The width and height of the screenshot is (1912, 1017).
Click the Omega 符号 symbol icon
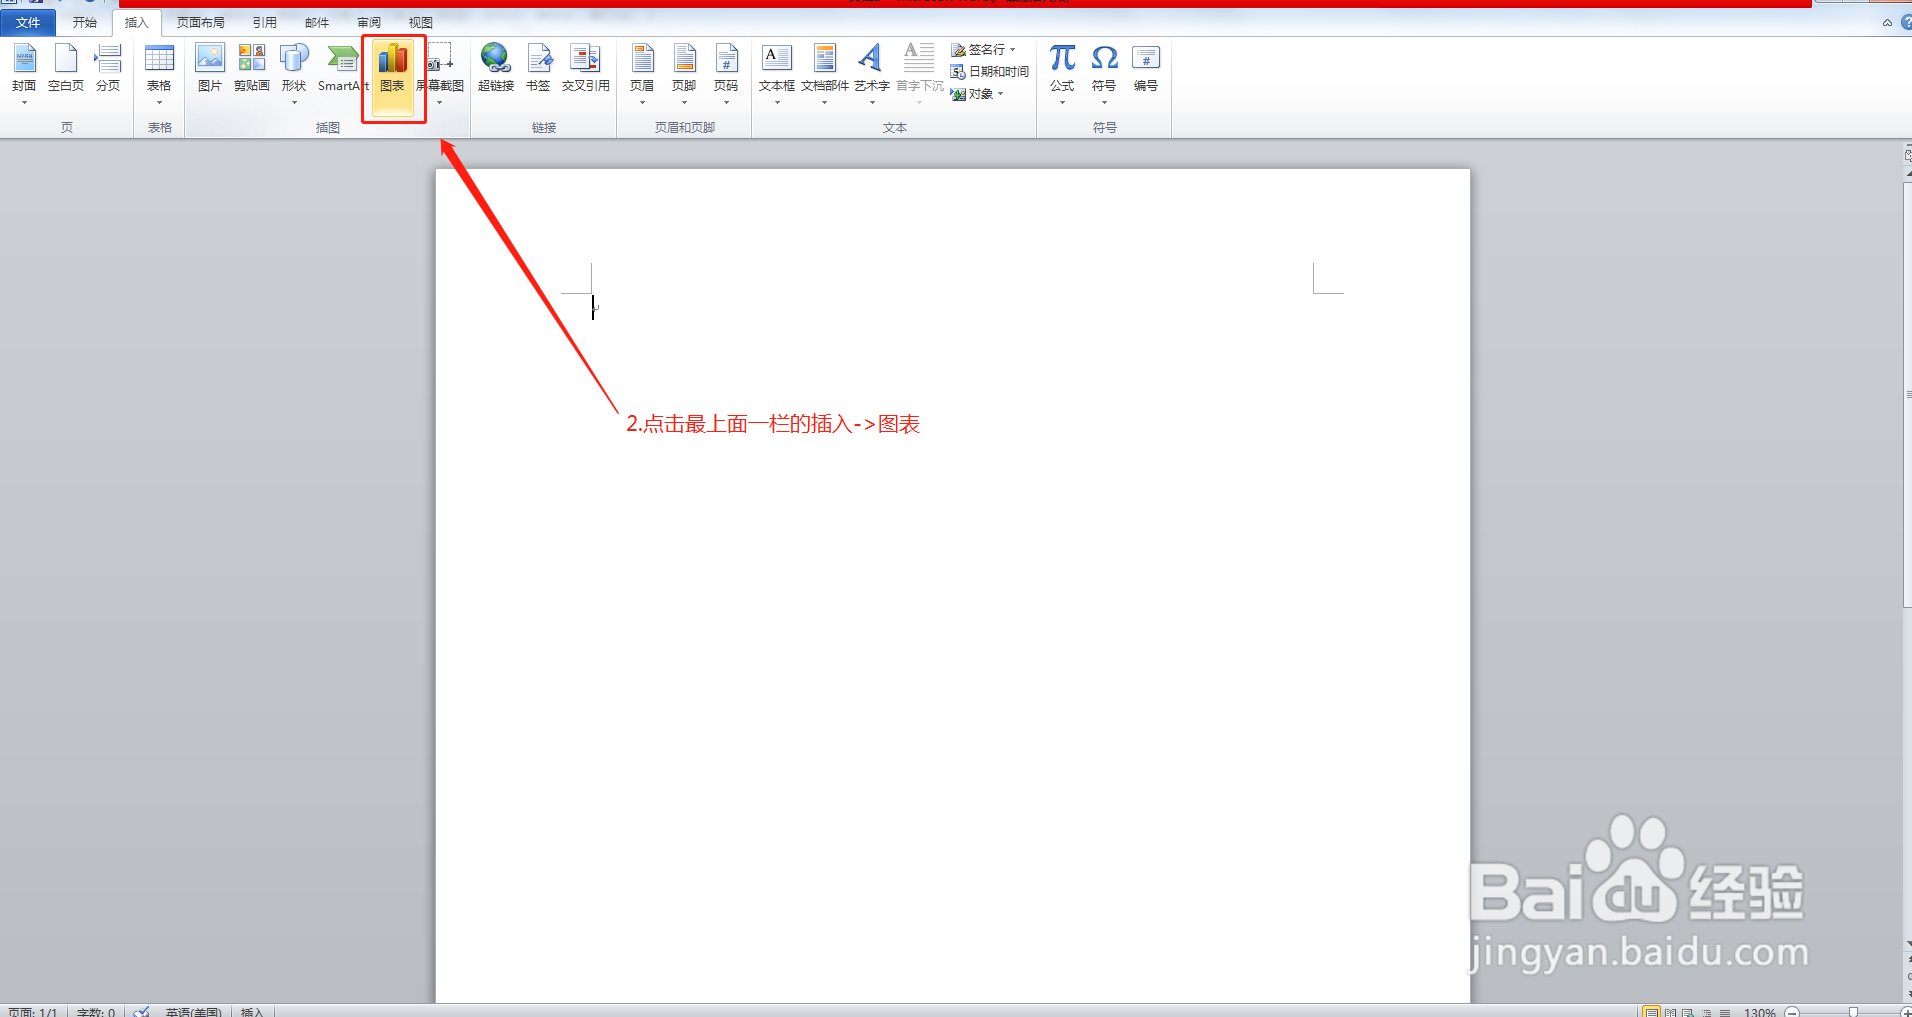click(1104, 58)
